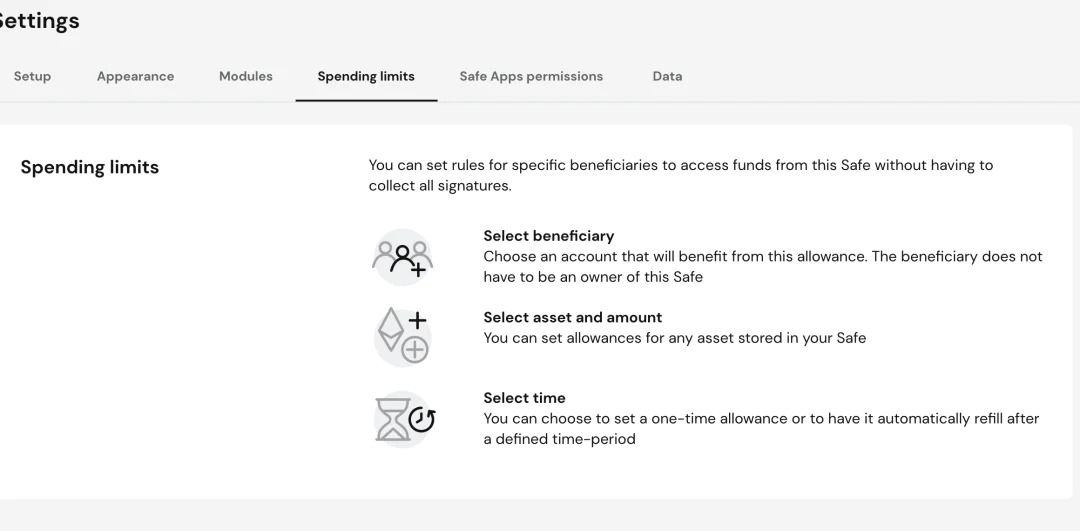Viewport: 1080px width, 531px height.
Task: Click the Select beneficiary heading
Action: click(548, 236)
